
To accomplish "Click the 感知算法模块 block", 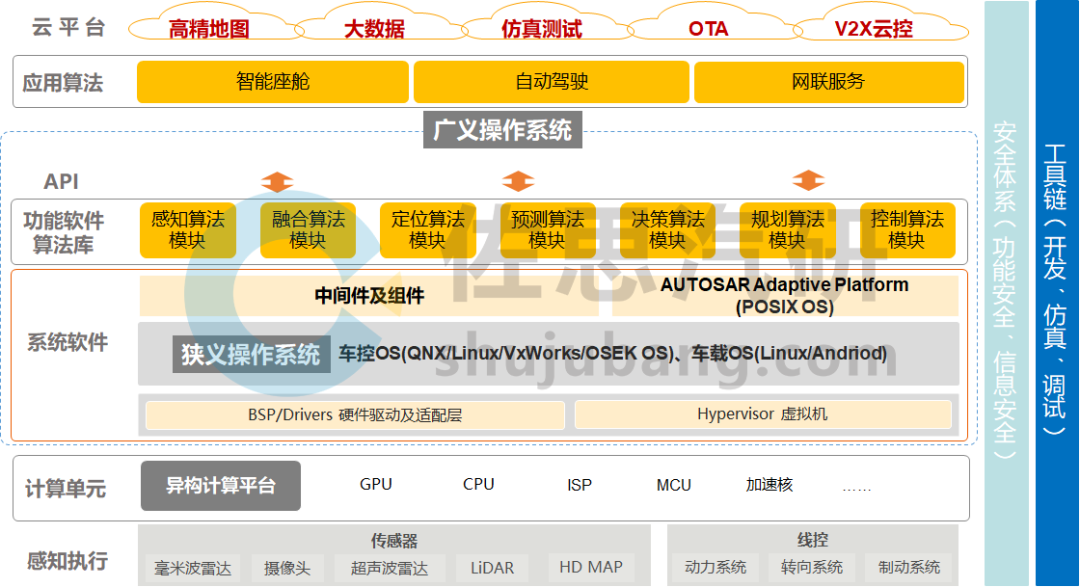I will 188,230.
